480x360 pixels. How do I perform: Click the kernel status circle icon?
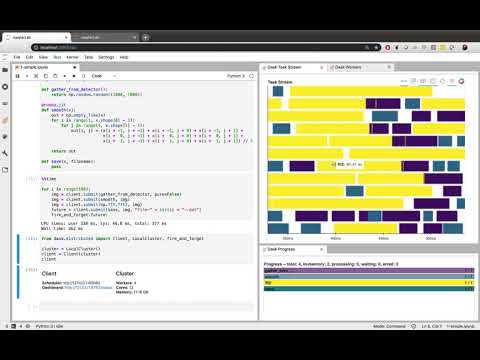pos(251,76)
